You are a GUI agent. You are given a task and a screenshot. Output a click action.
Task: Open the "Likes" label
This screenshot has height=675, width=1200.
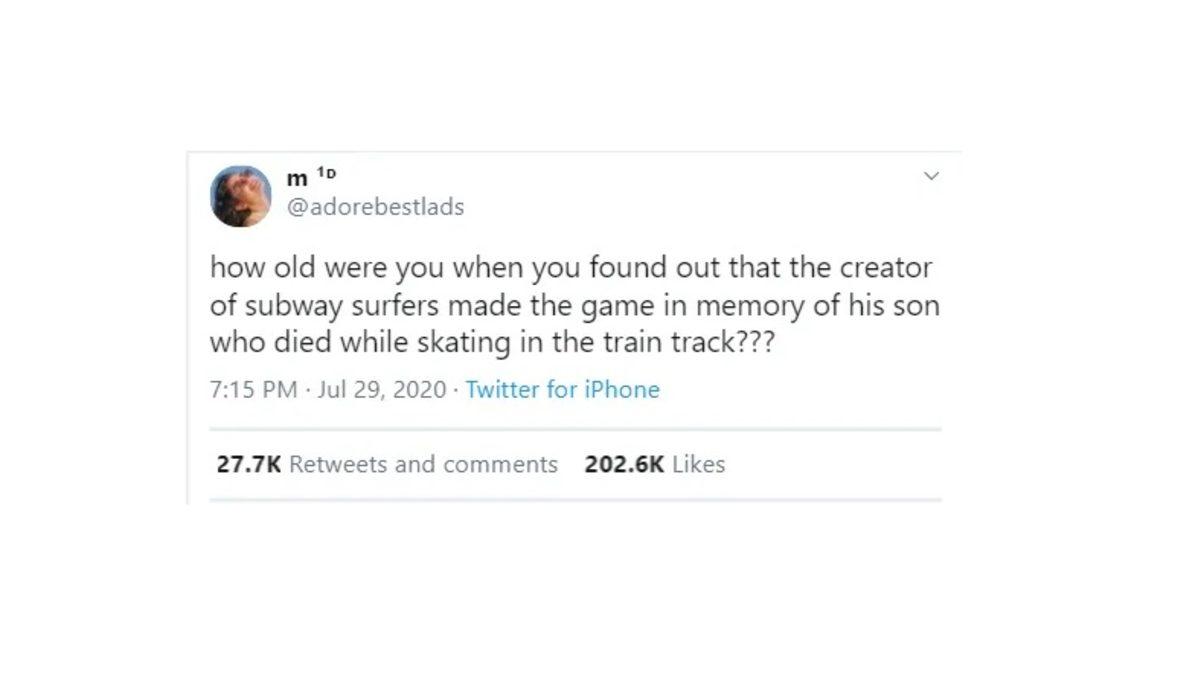pos(698,464)
